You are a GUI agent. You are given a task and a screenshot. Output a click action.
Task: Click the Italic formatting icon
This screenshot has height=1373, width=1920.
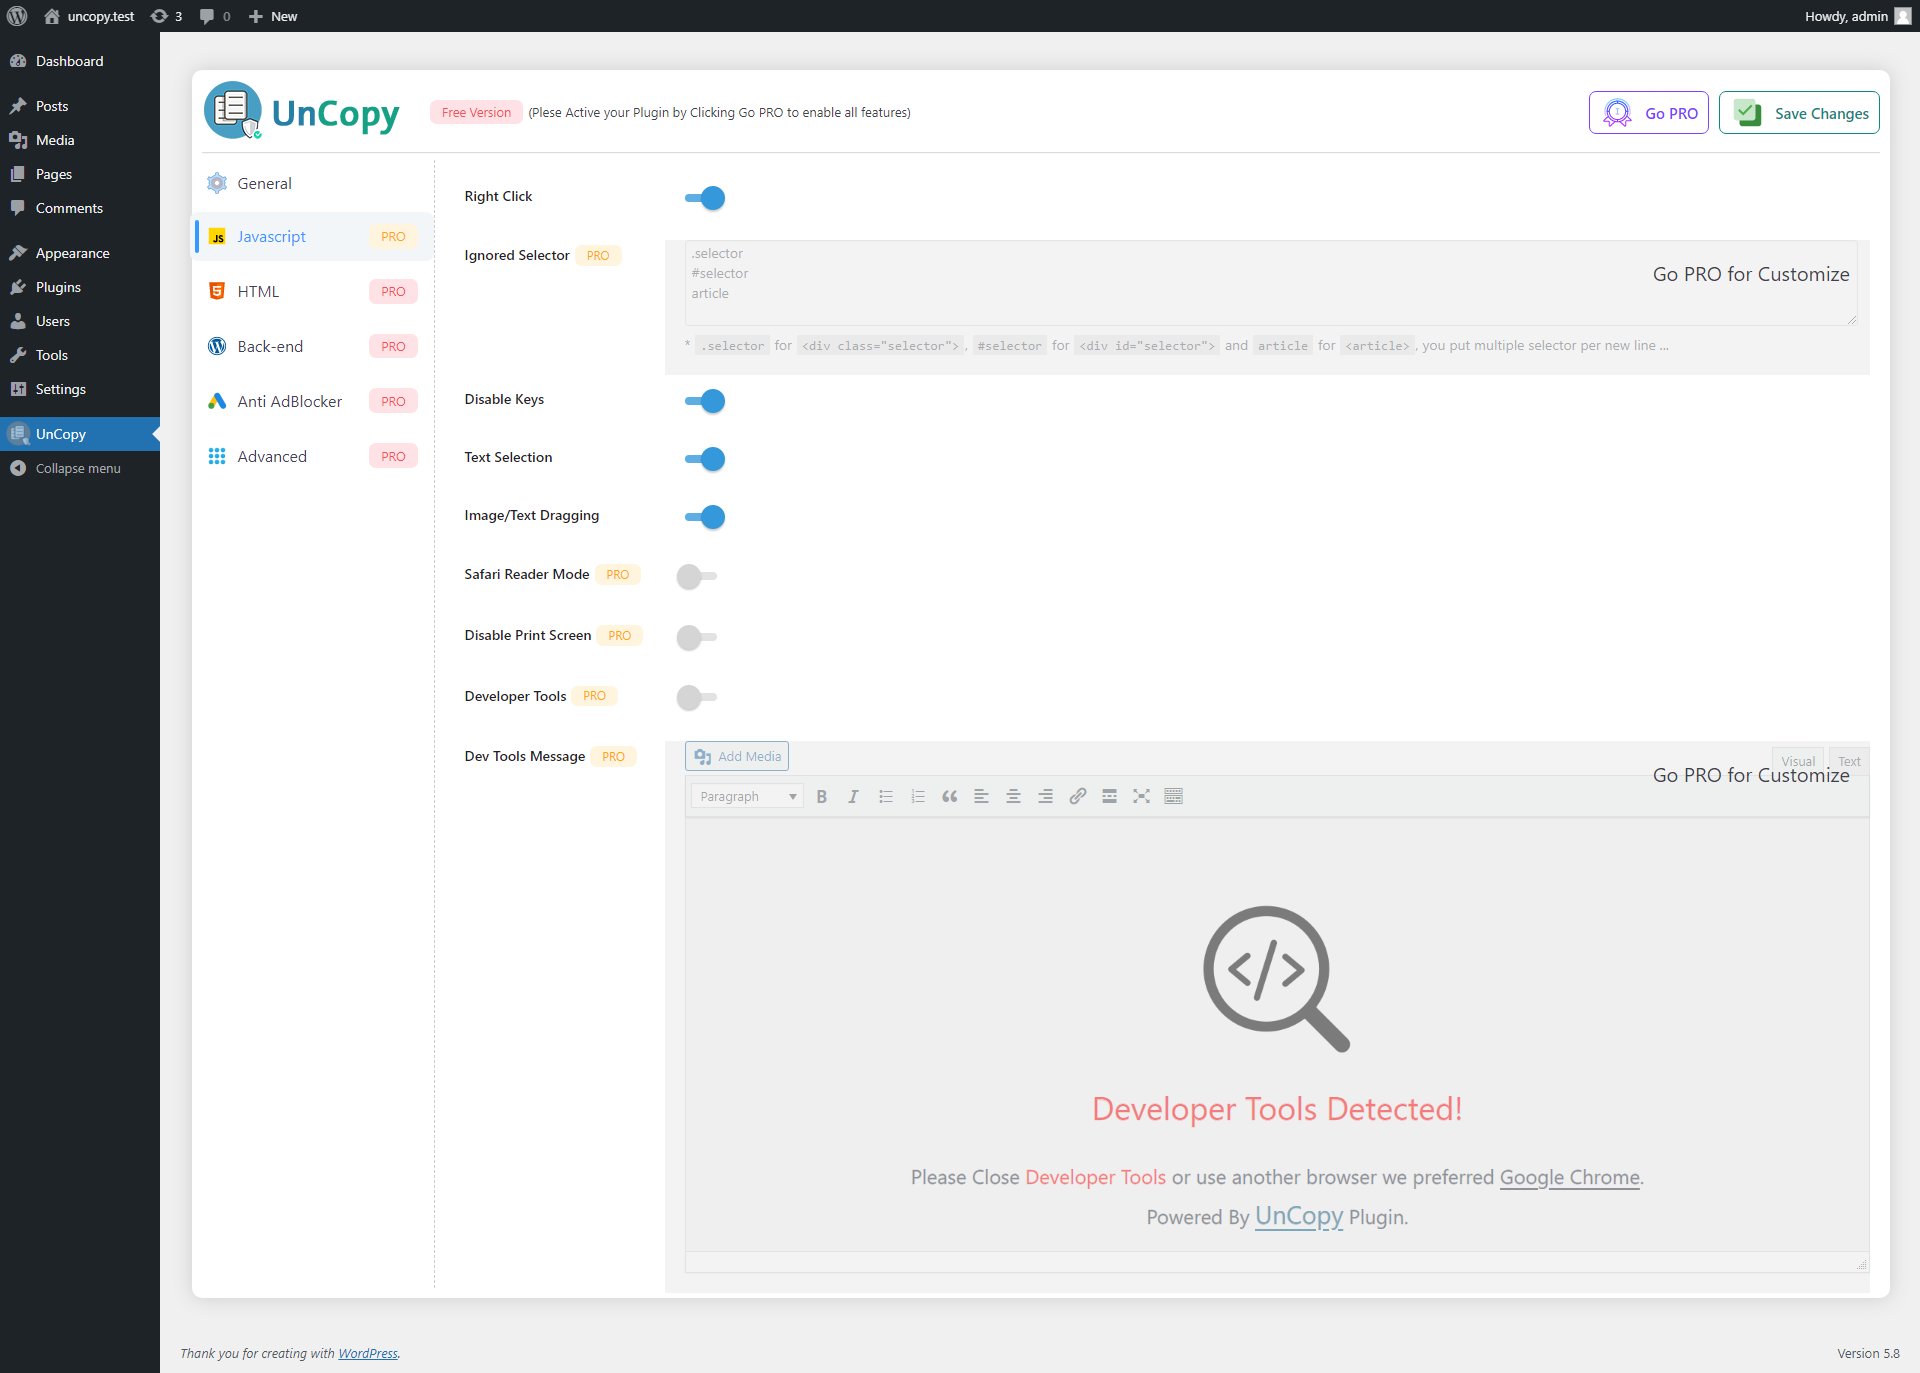853,796
